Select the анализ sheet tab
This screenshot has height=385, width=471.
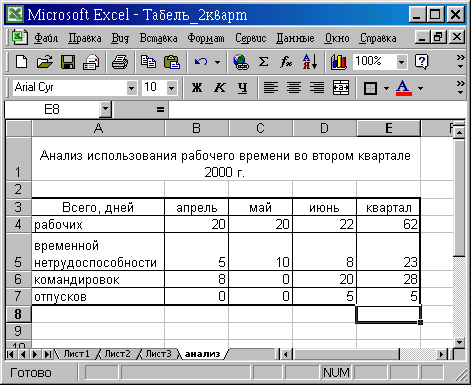[x=202, y=354]
